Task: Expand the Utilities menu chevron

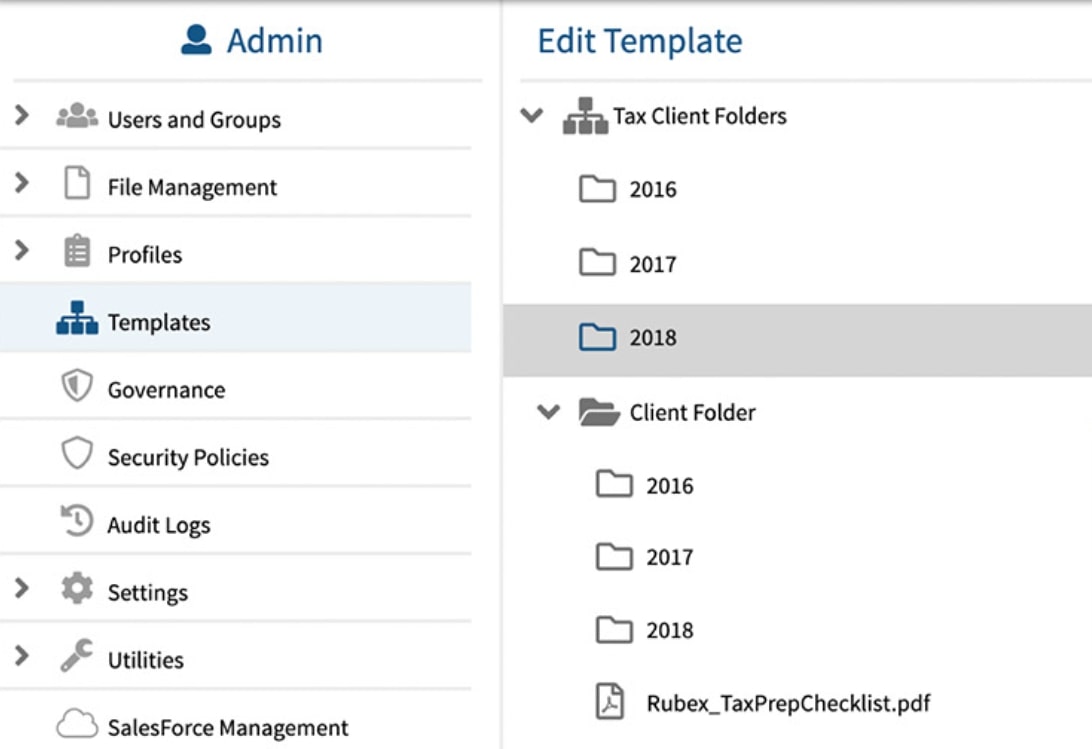Action: [x=22, y=655]
